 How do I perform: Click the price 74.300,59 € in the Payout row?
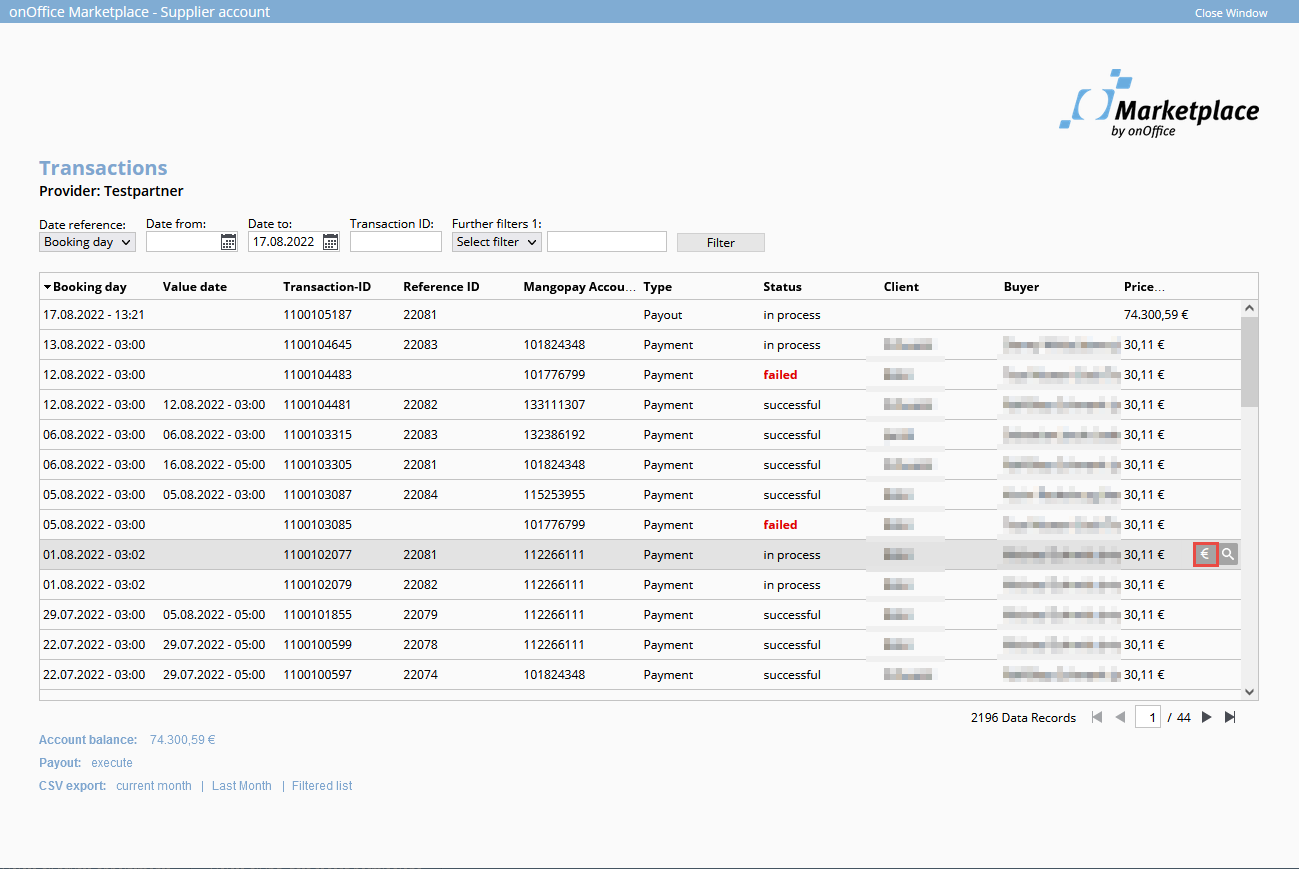(1156, 315)
